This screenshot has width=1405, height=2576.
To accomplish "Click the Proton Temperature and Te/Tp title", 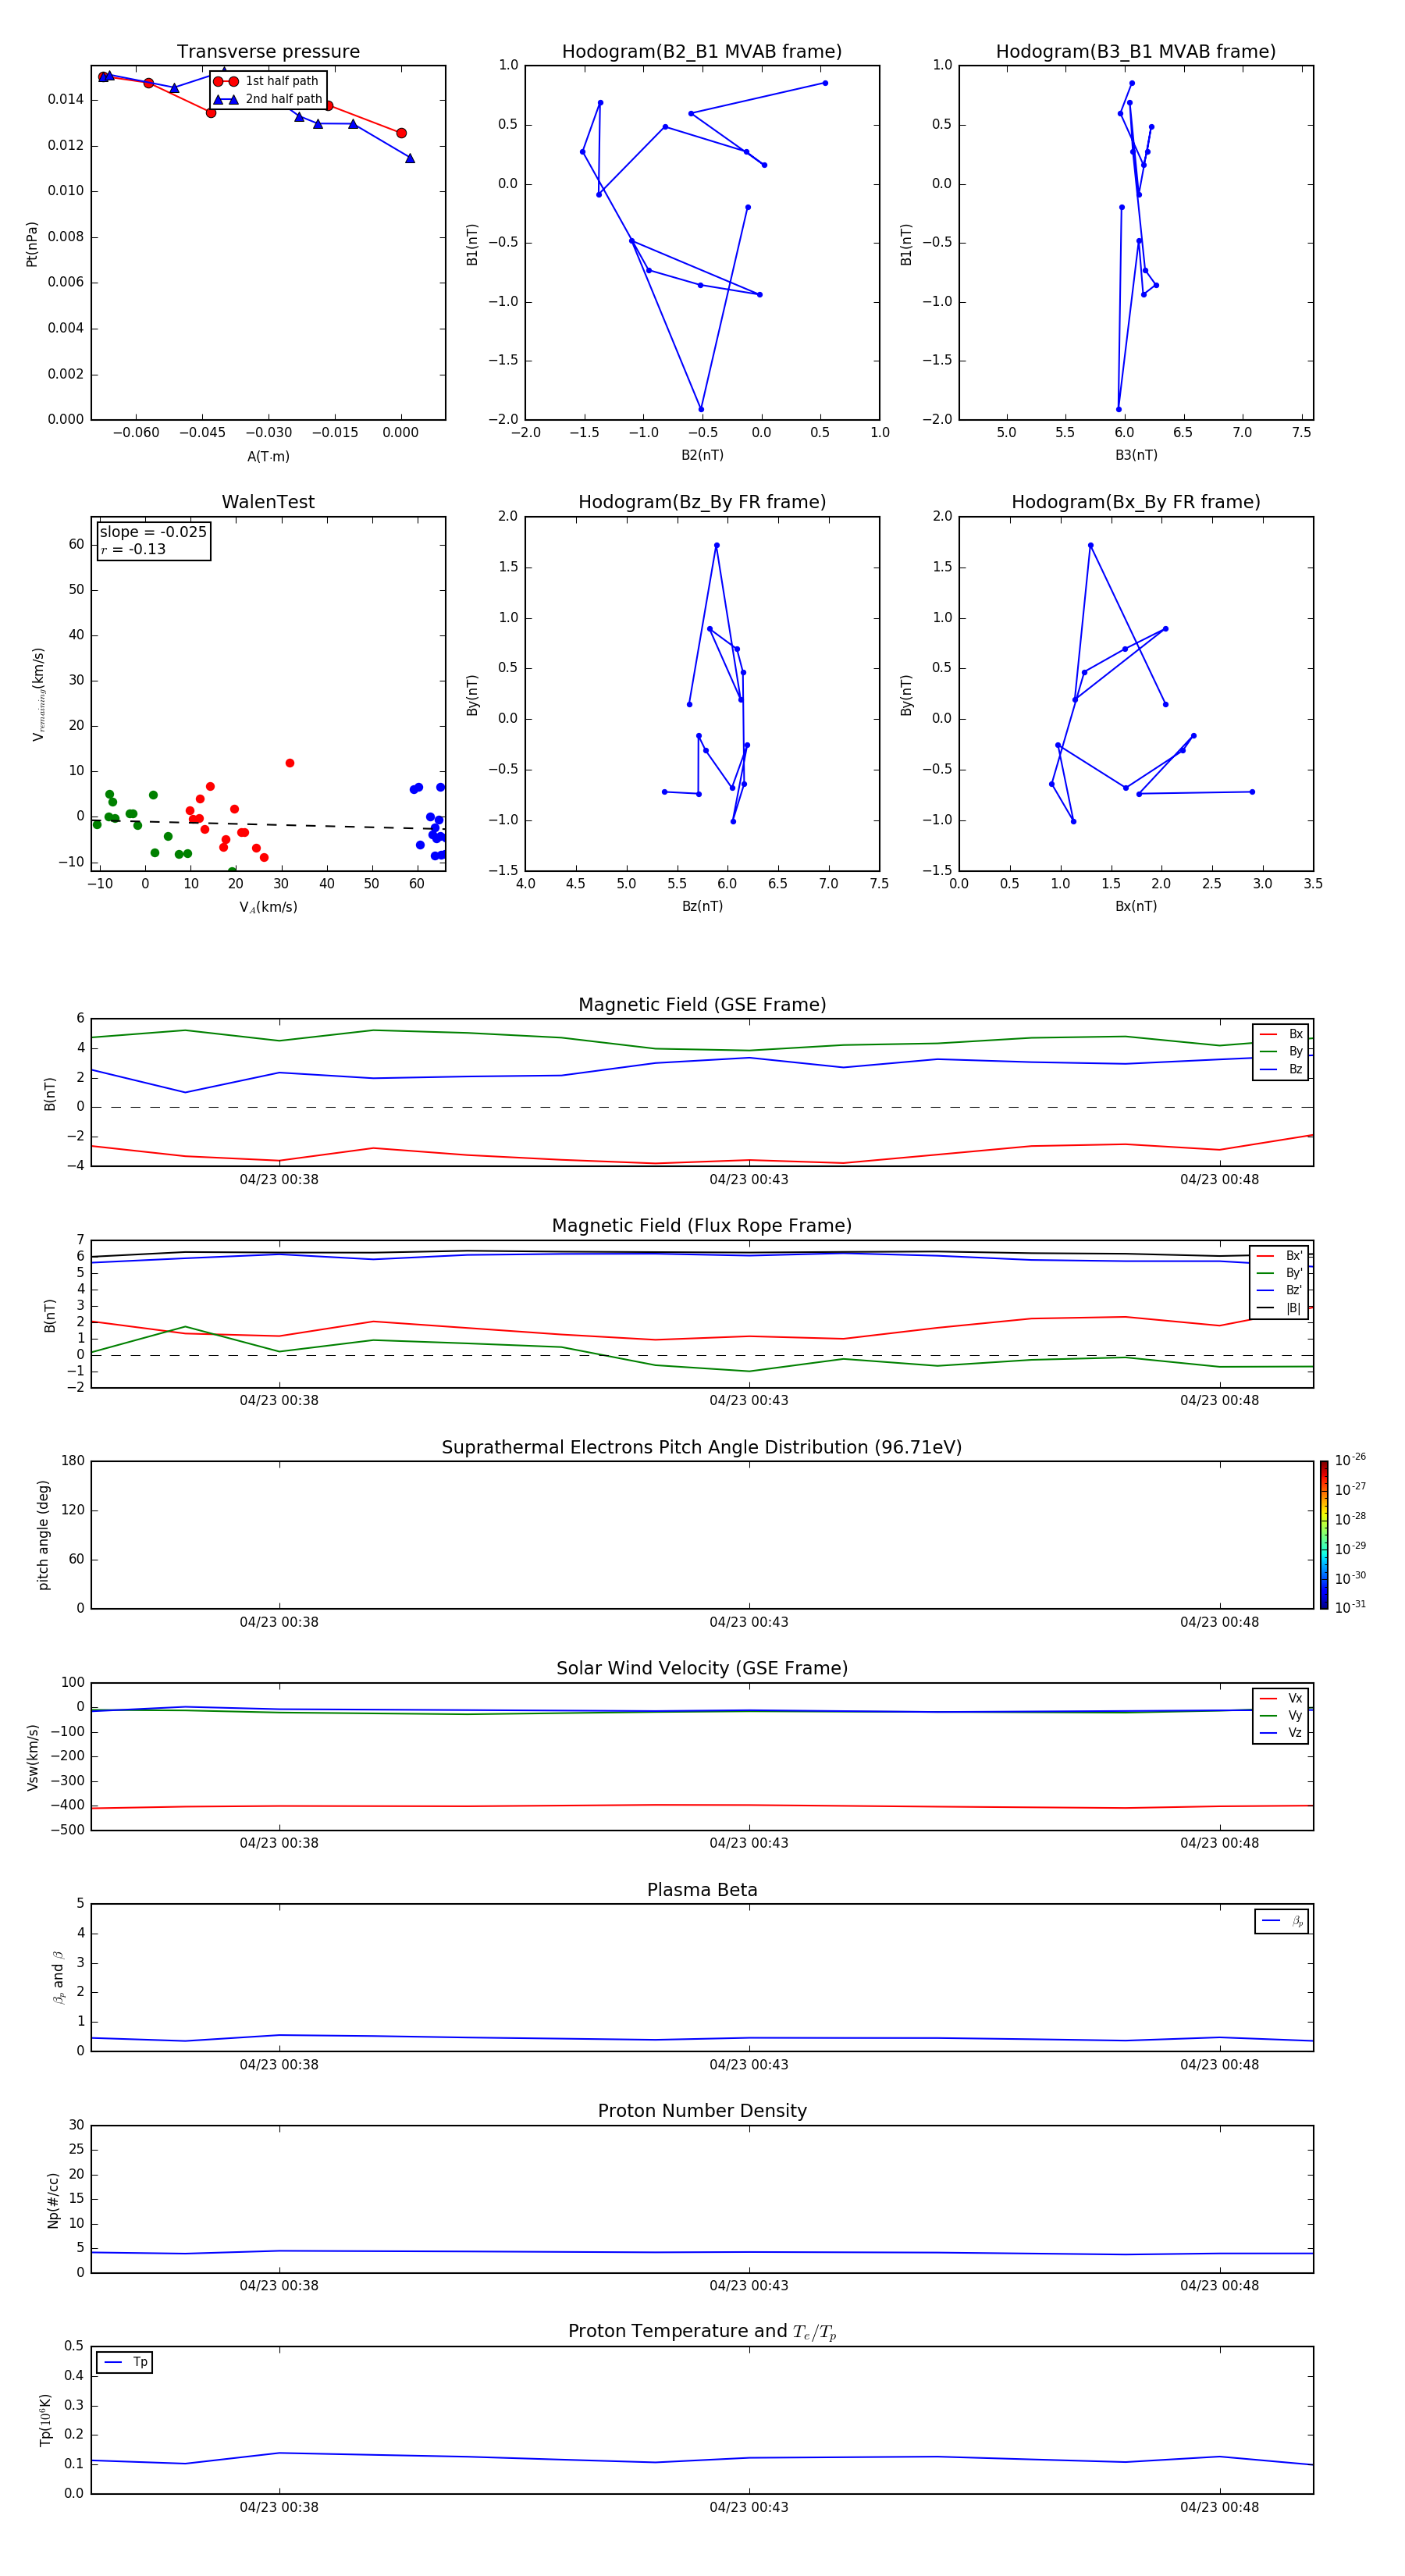I will click(702, 2332).
